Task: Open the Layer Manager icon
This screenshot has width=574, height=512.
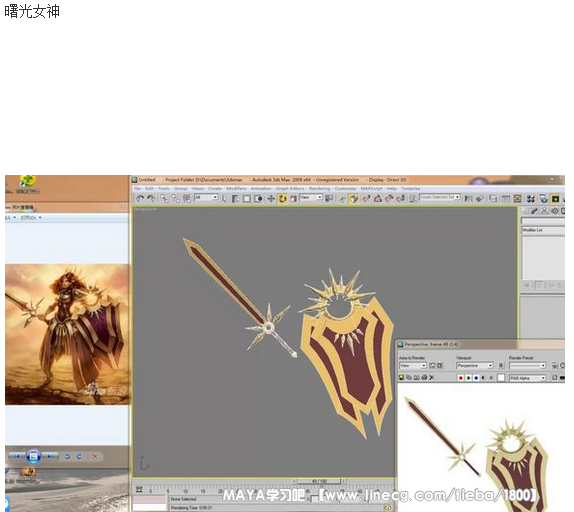Action: pos(493,198)
